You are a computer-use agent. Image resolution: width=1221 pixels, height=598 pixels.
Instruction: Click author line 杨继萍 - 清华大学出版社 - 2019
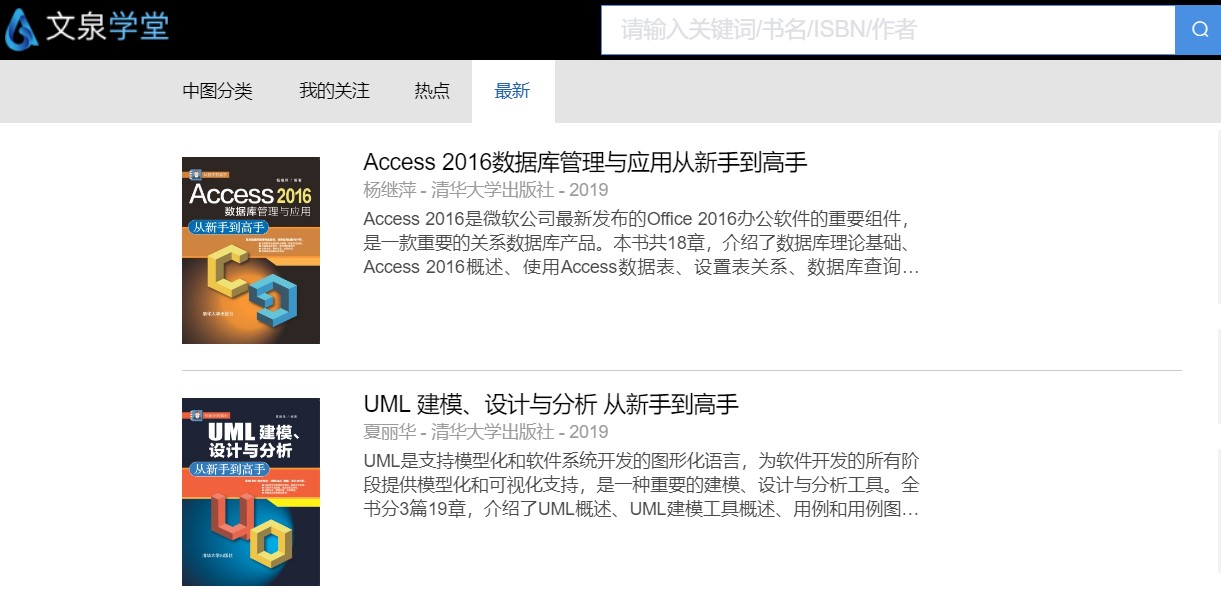point(486,190)
